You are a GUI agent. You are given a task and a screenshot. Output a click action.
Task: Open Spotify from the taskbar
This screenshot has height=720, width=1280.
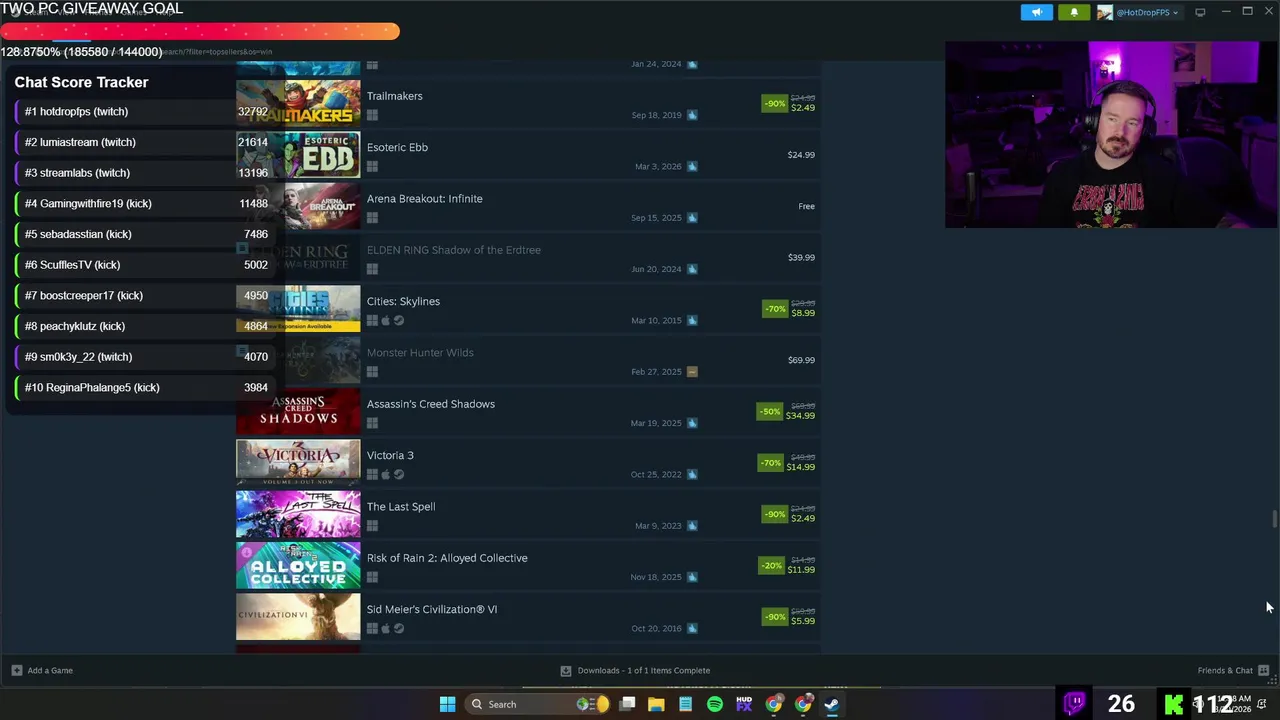[715, 704]
